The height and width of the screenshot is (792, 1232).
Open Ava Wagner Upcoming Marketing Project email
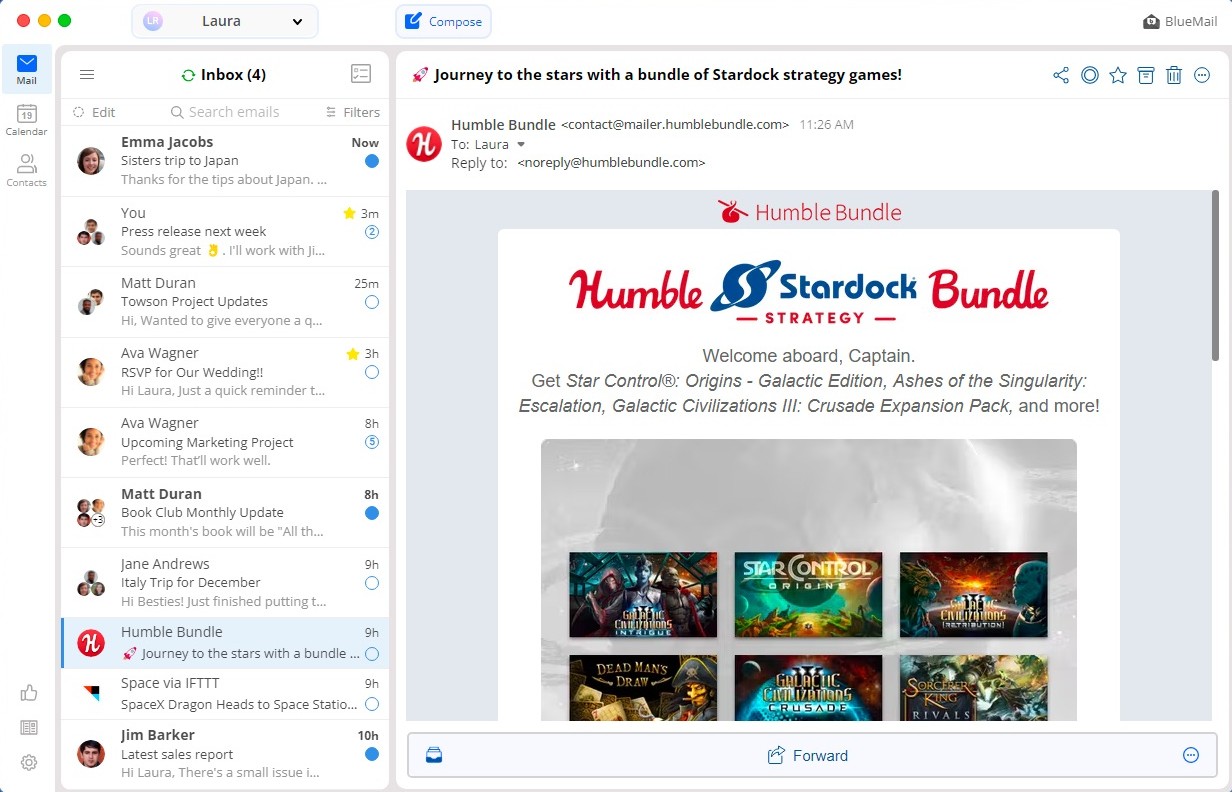click(x=225, y=442)
